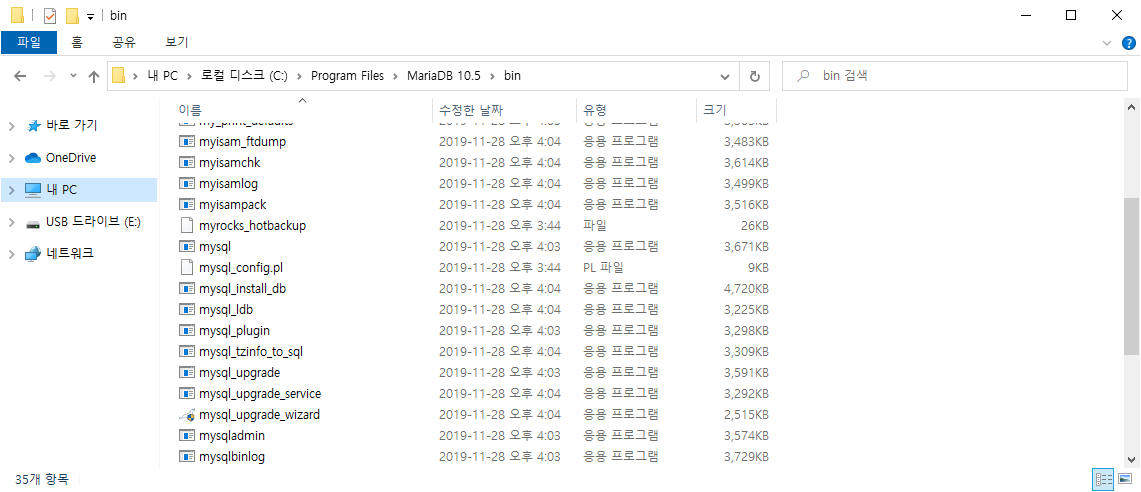This screenshot has width=1141, height=492.
Task: Click the myisamchk file icon
Action: coord(187,162)
